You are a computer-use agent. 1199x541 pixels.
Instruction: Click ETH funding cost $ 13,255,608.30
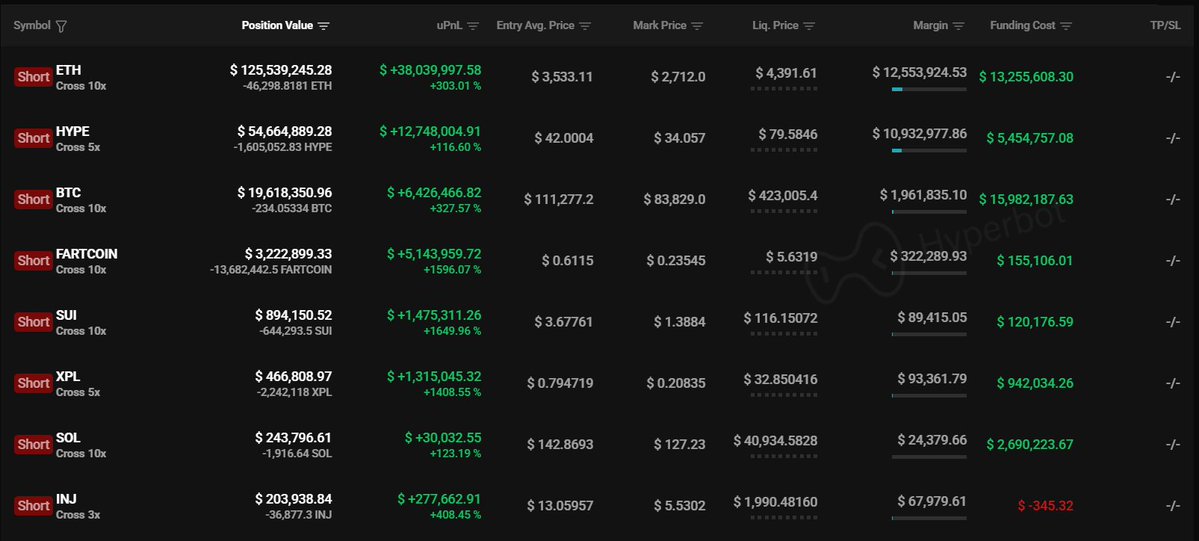point(1026,77)
